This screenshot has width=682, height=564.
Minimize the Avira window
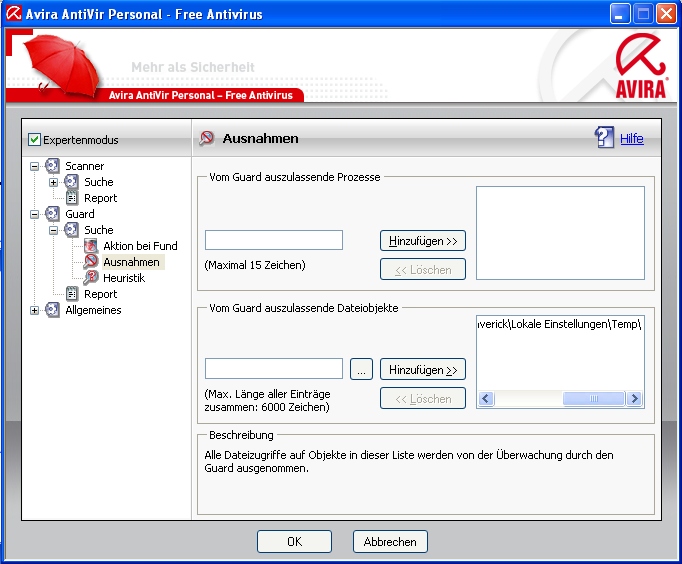coord(620,13)
